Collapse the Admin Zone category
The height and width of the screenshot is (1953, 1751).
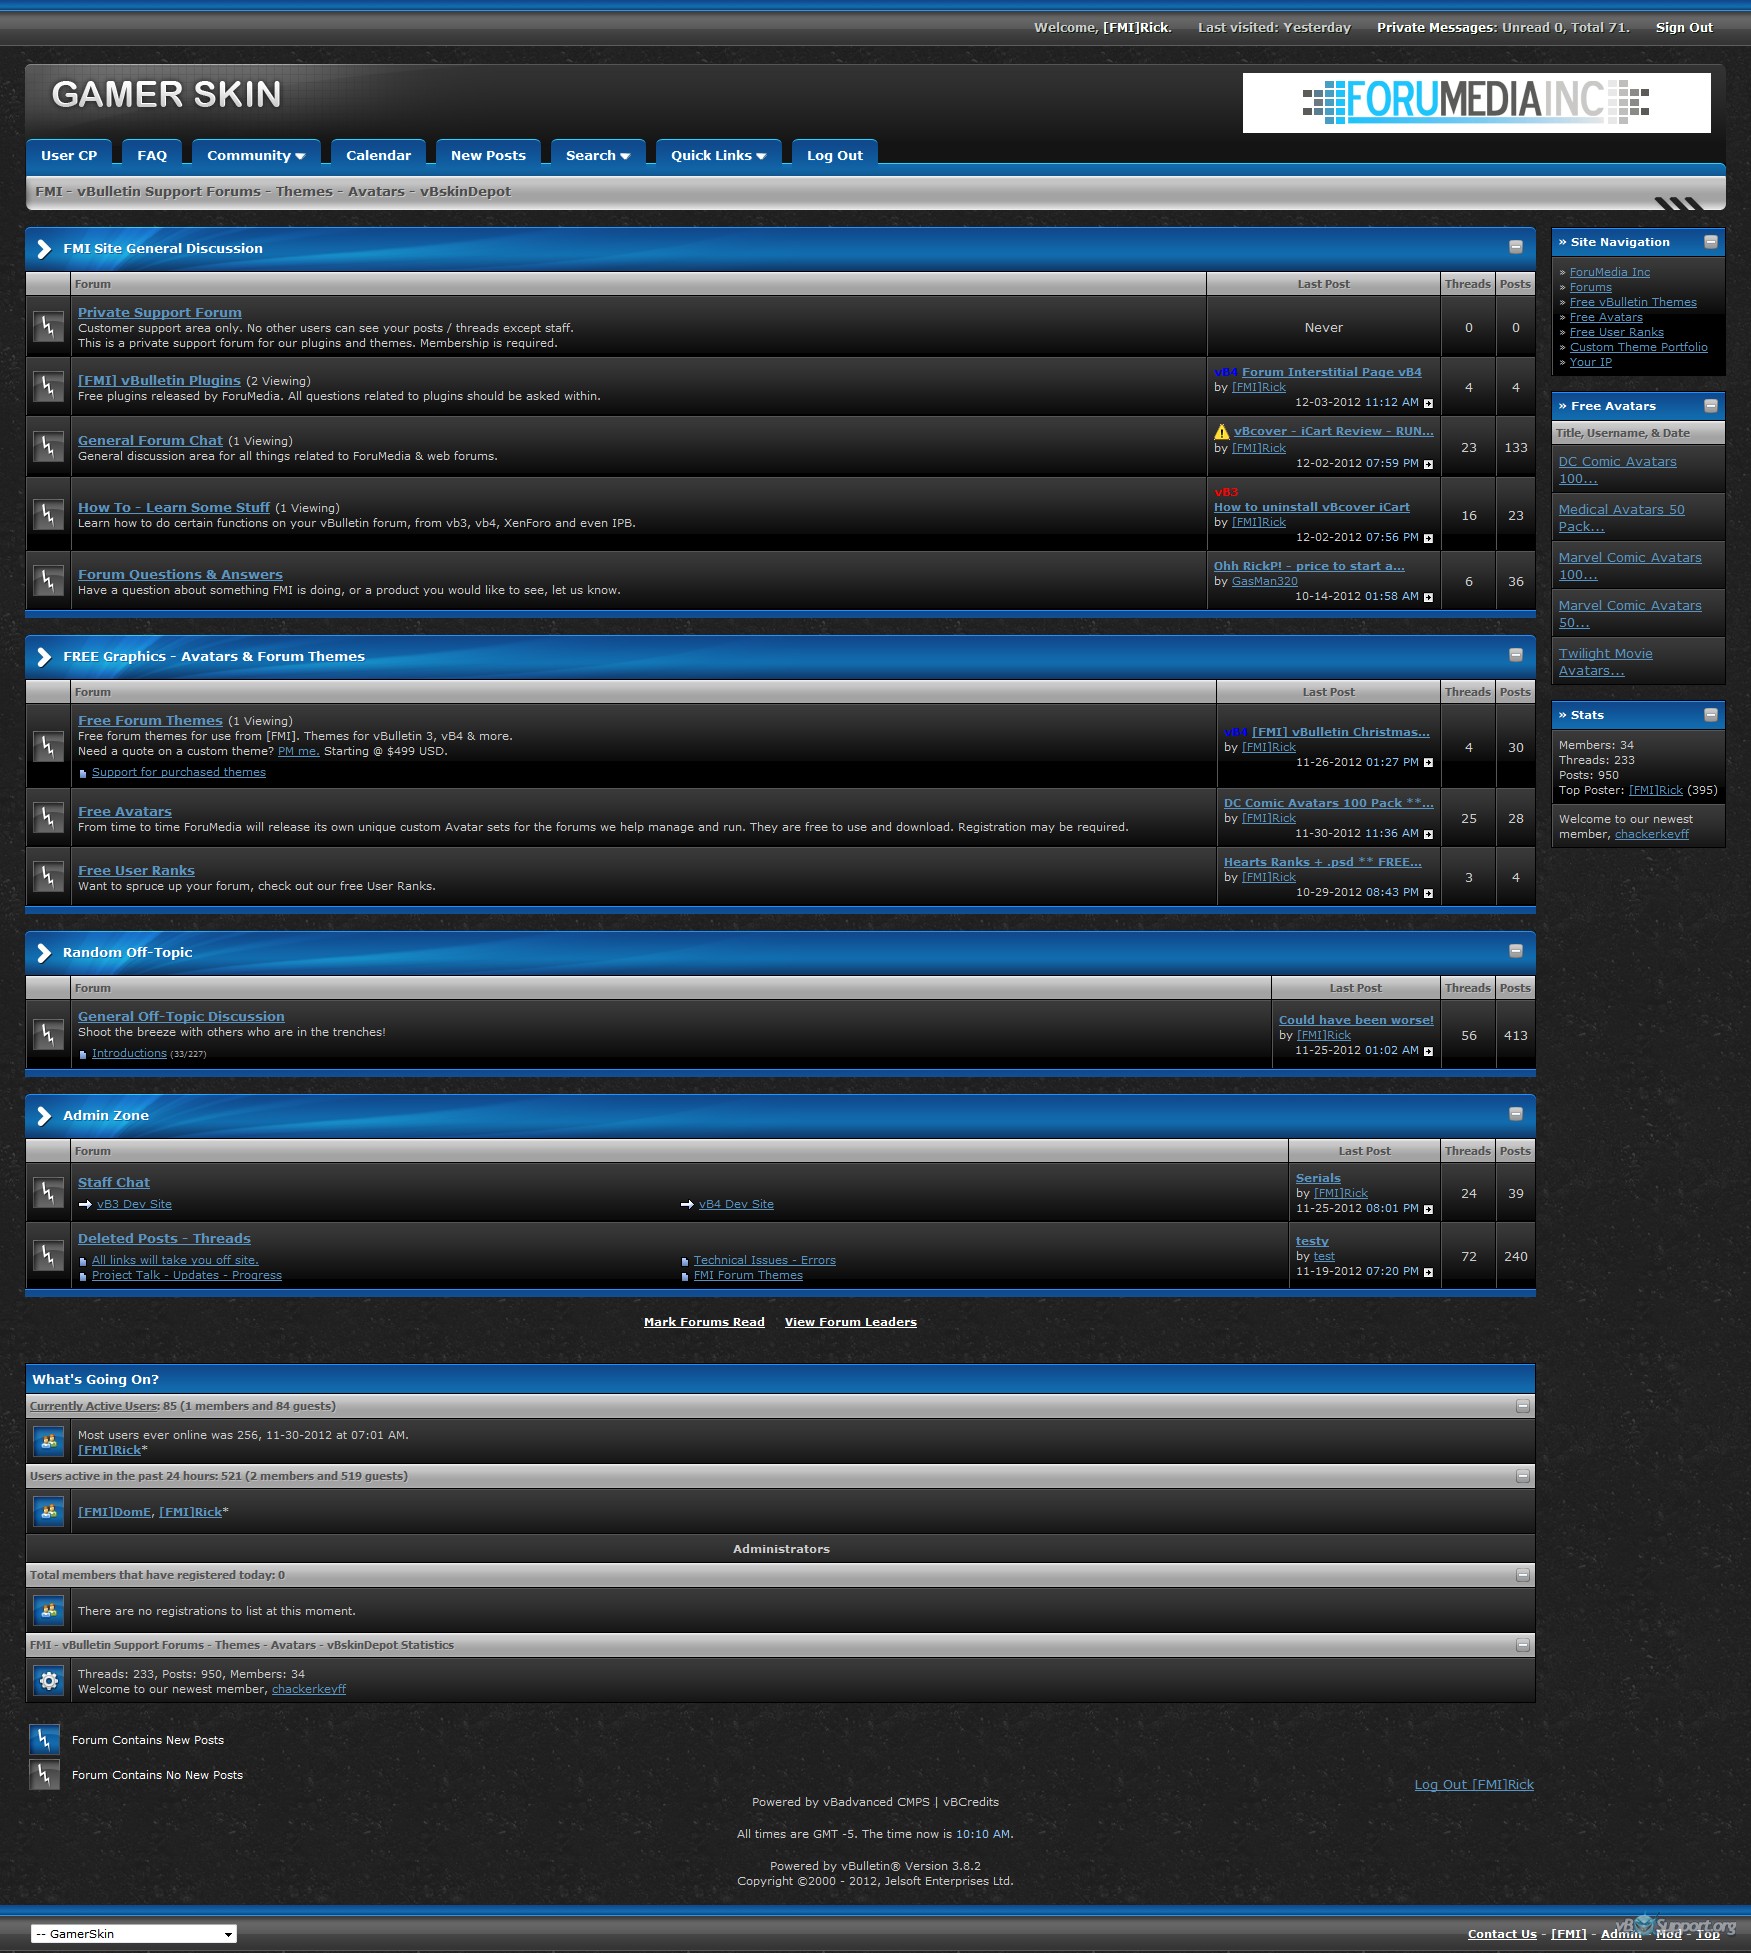[x=1516, y=1114]
